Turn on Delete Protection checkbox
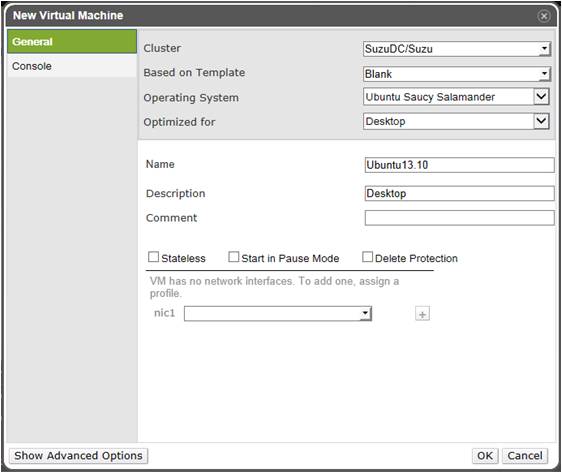The width and height of the screenshot is (562, 473). [367, 257]
